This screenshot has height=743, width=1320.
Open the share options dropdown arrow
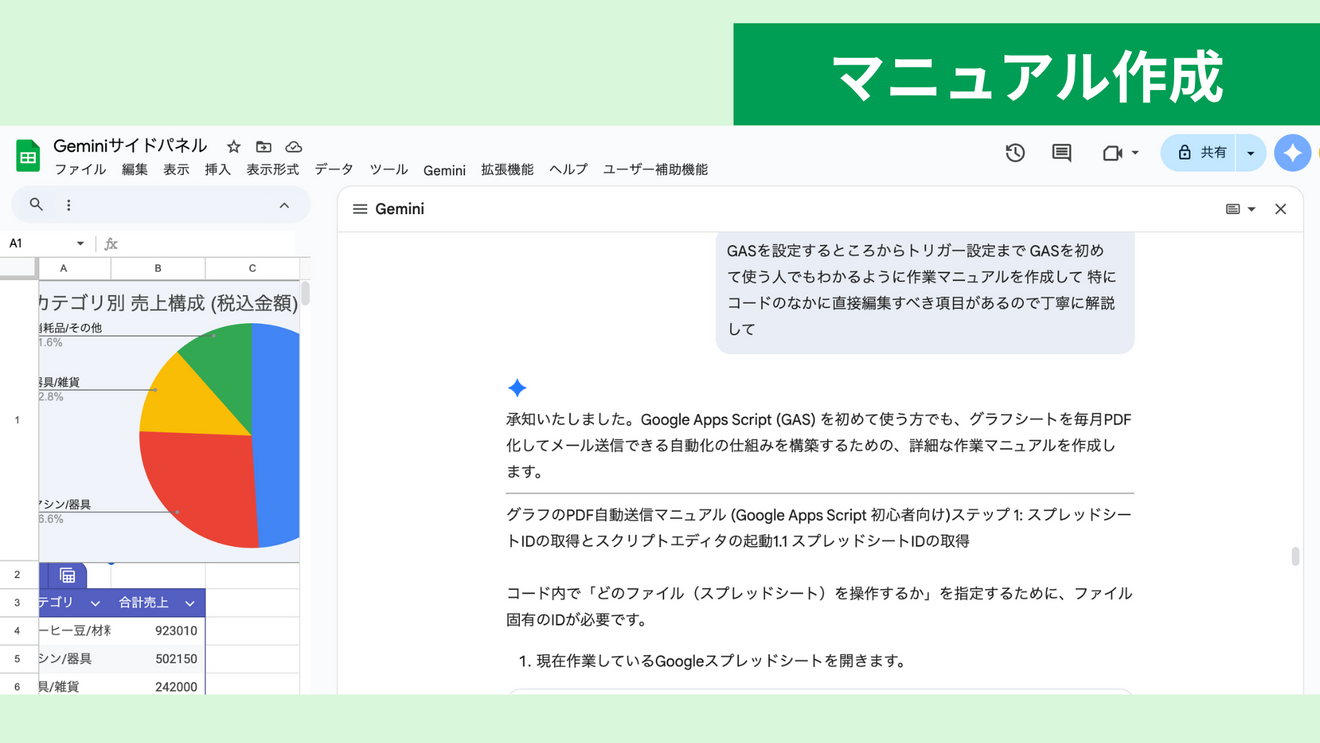[x=1251, y=153]
